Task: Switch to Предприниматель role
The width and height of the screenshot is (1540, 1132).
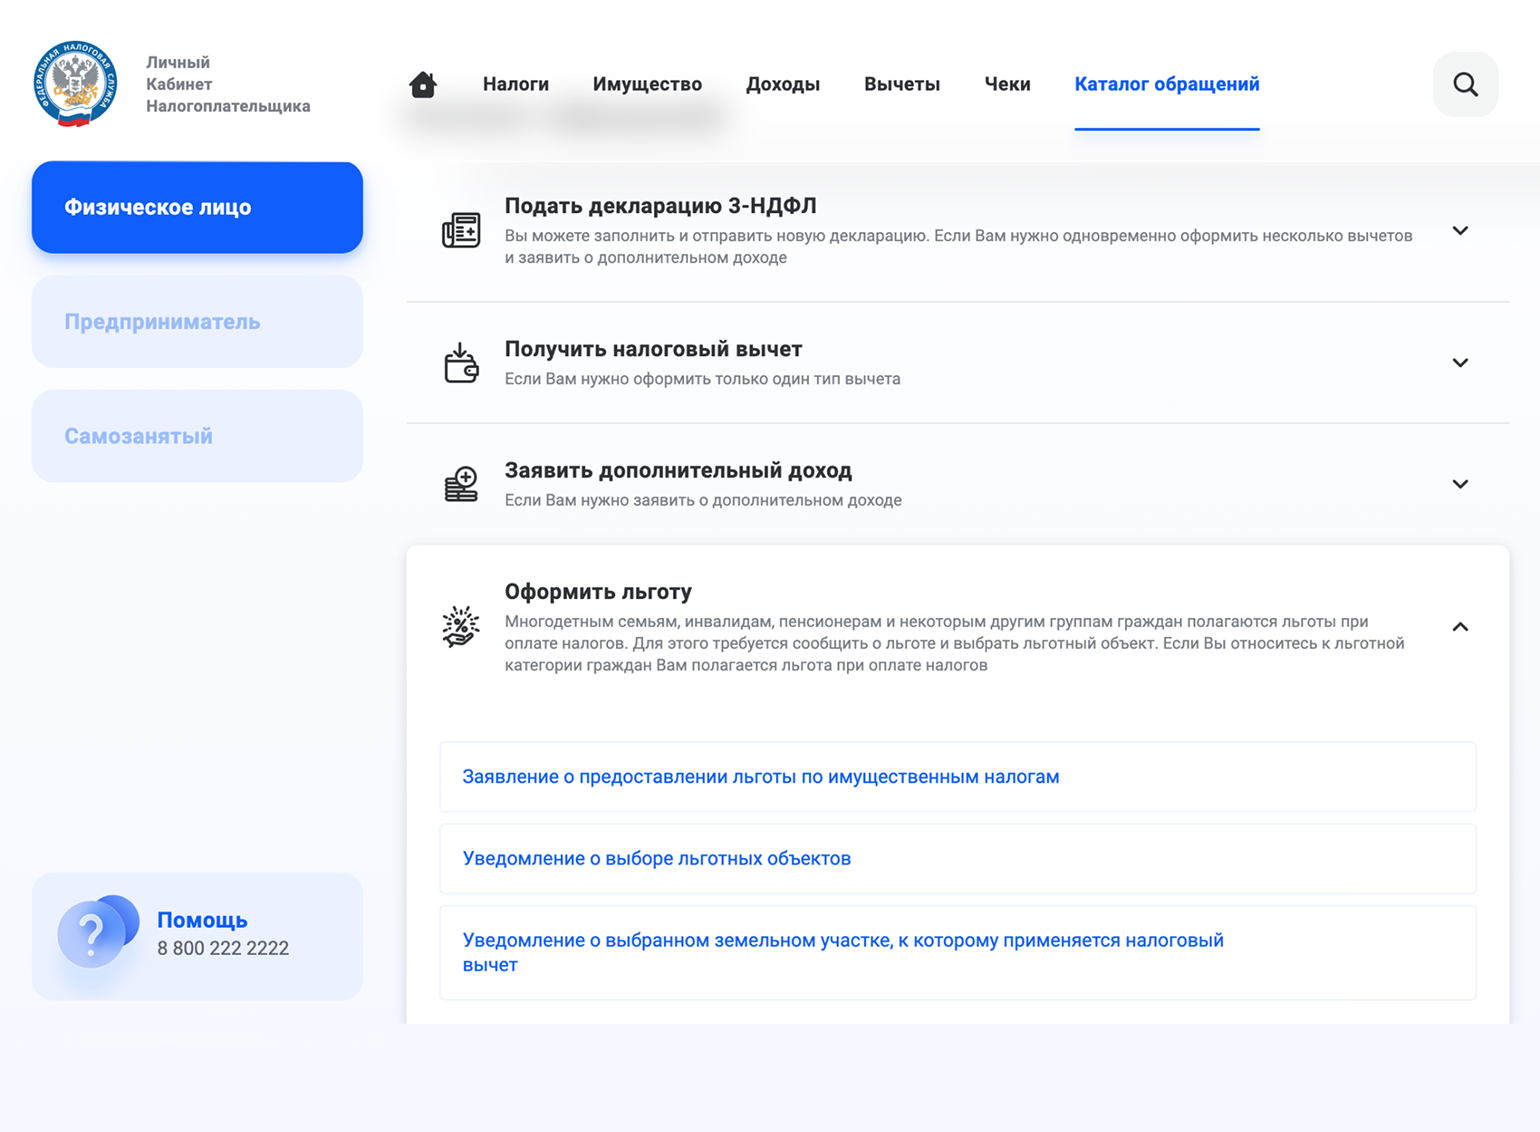Action: [197, 322]
